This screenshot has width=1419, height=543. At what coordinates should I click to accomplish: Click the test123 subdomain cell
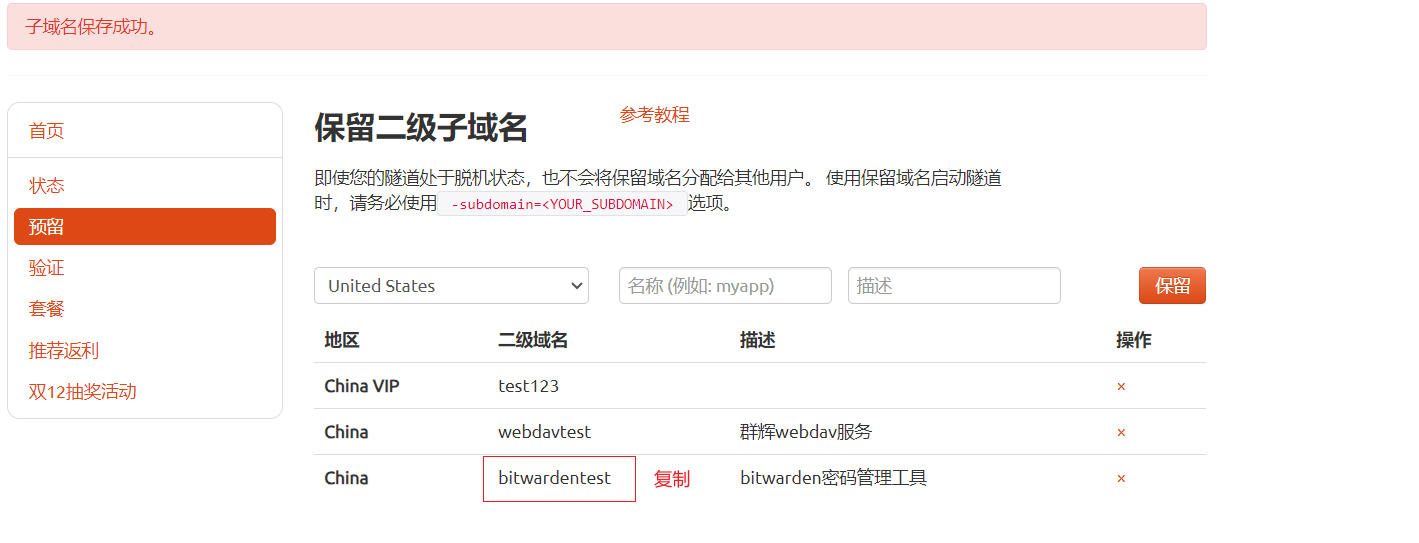(x=529, y=386)
